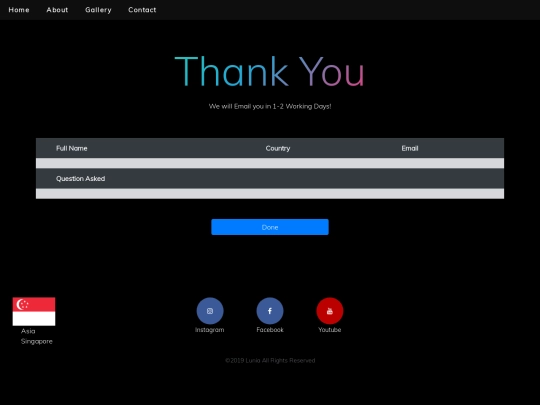Click the 2019 Lunia copyright text
Image resolution: width=540 pixels, height=405 pixels.
(x=270, y=361)
